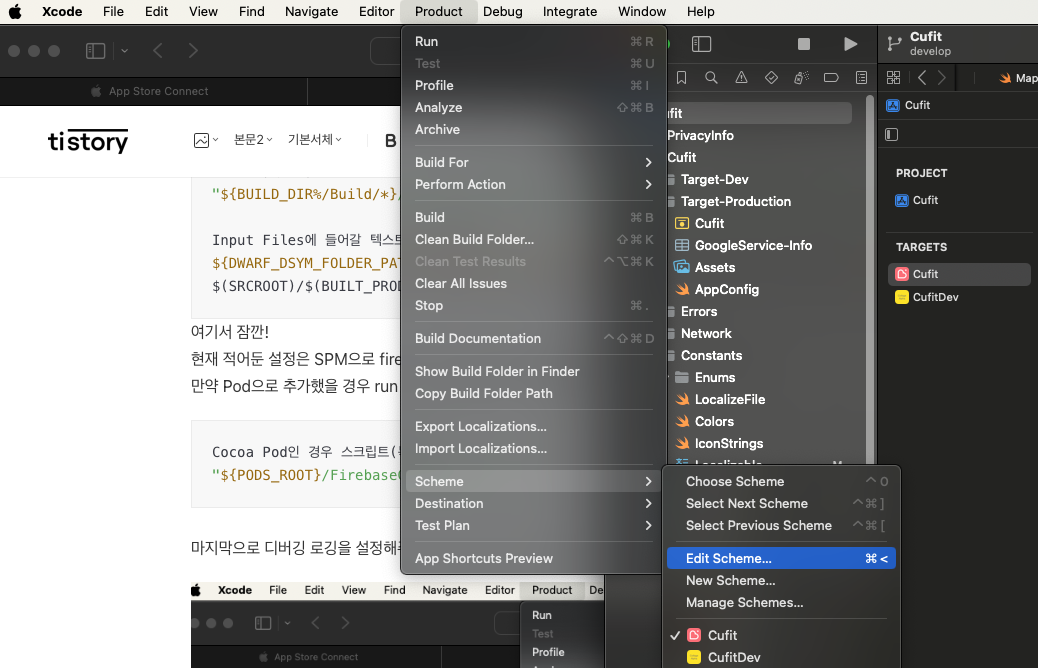
Task: Select Archive in Product menu
Action: tap(534, 129)
